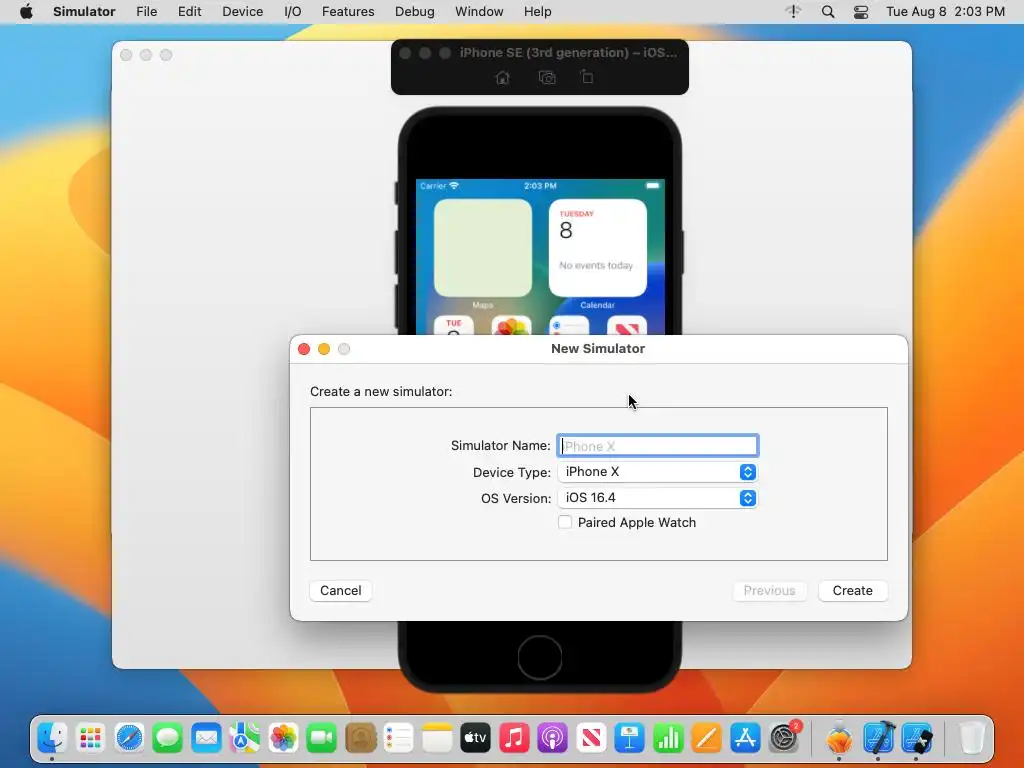This screenshot has width=1024, height=768.
Task: Open the File menu
Action: click(146, 12)
